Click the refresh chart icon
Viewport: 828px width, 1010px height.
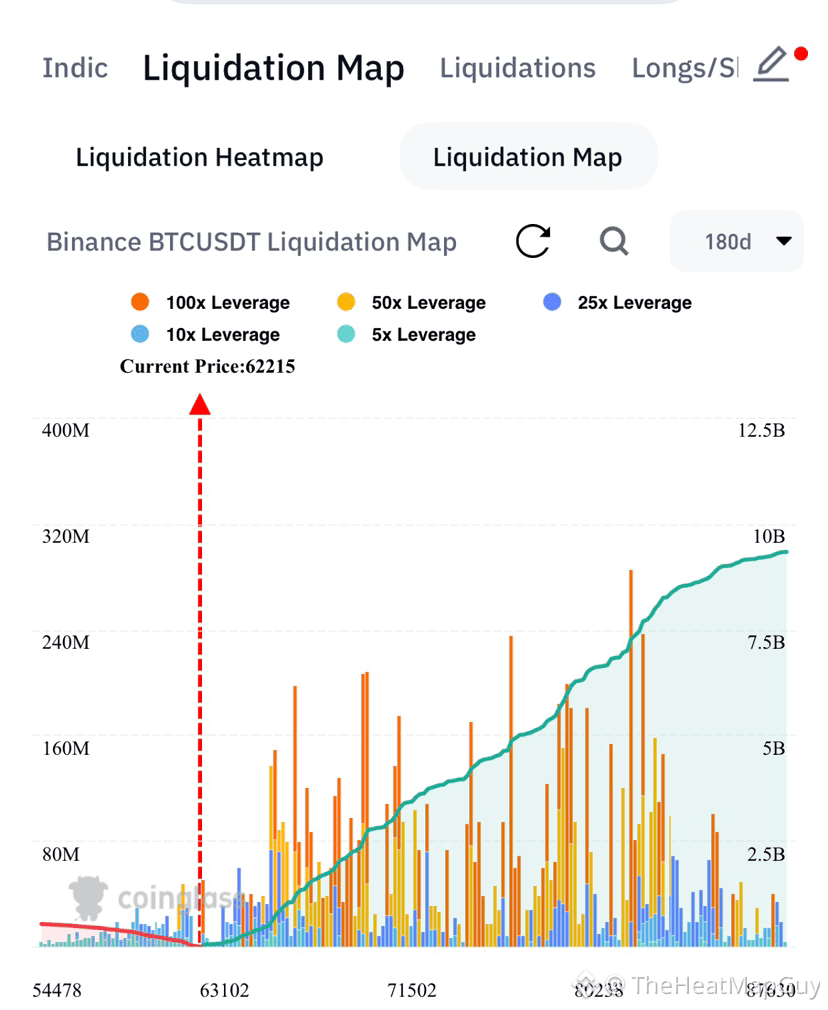533,242
